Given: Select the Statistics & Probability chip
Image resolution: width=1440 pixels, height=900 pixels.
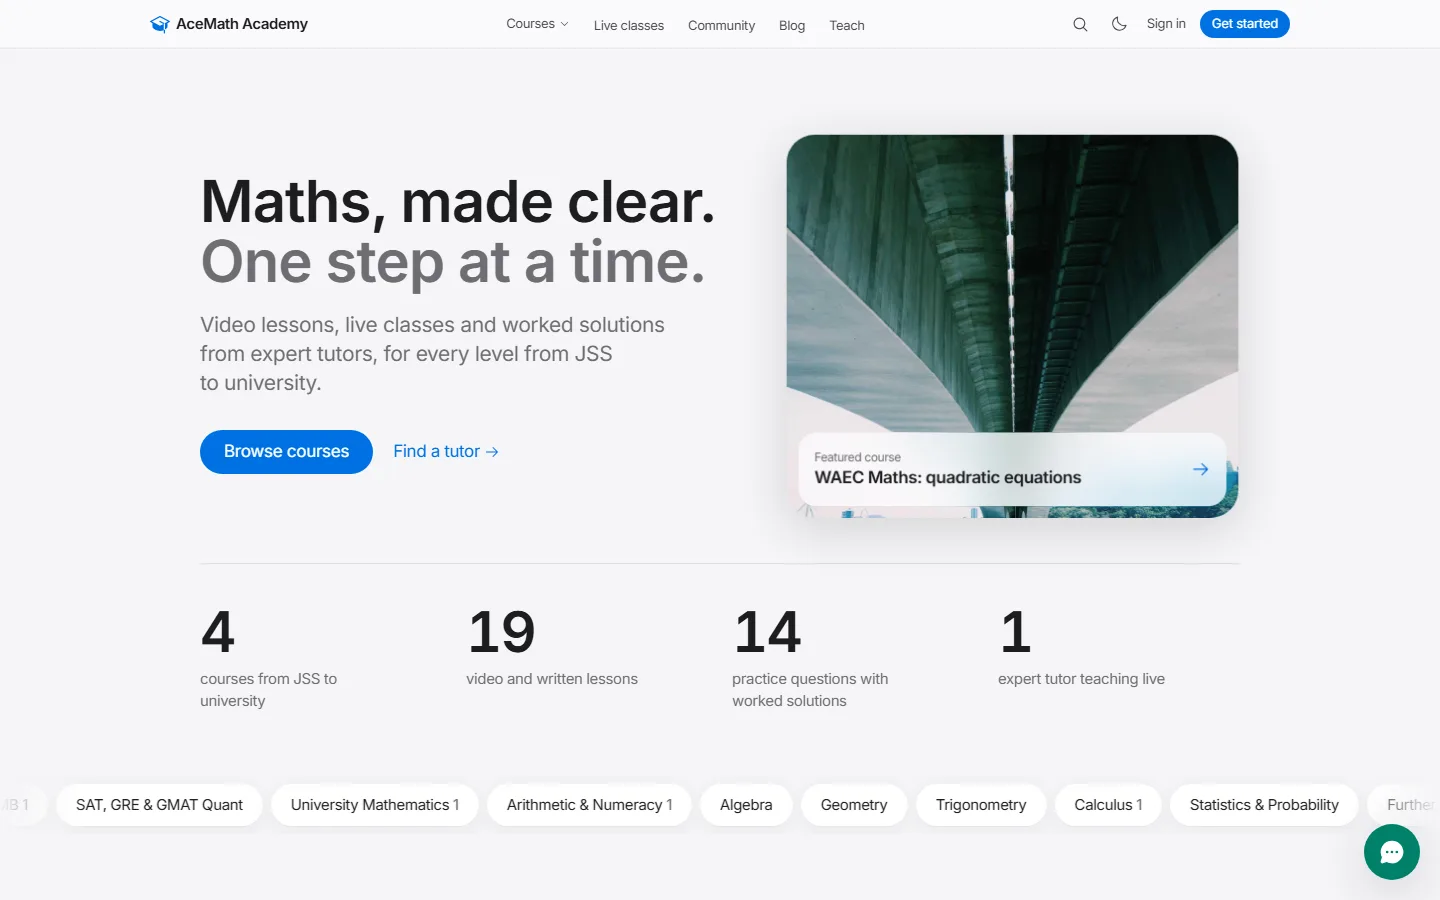Looking at the screenshot, I should [1264, 805].
